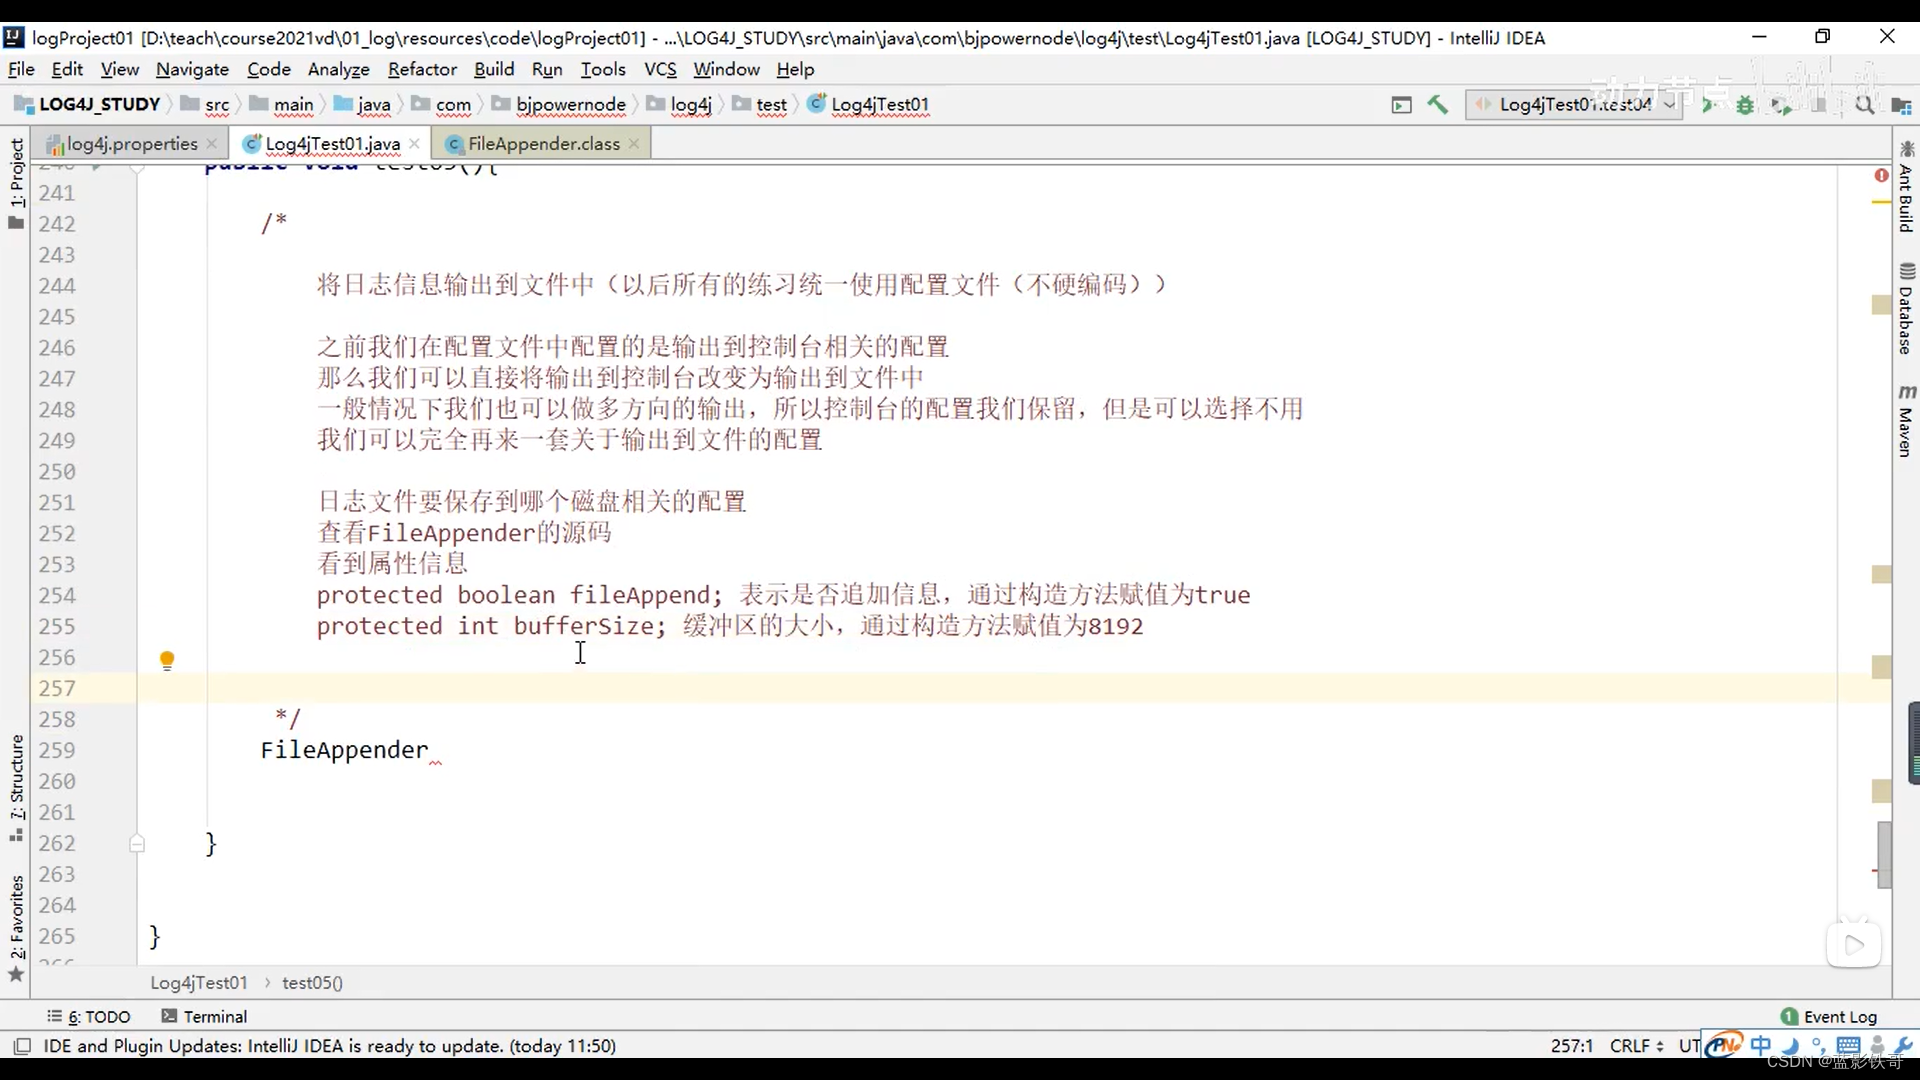This screenshot has width=1920, height=1080.
Task: Click the Event Log notification badge
Action: click(1789, 1016)
